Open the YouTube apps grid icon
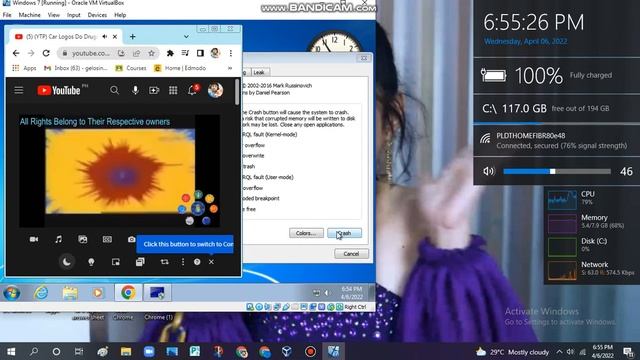This screenshot has height=360, width=640. click(173, 90)
